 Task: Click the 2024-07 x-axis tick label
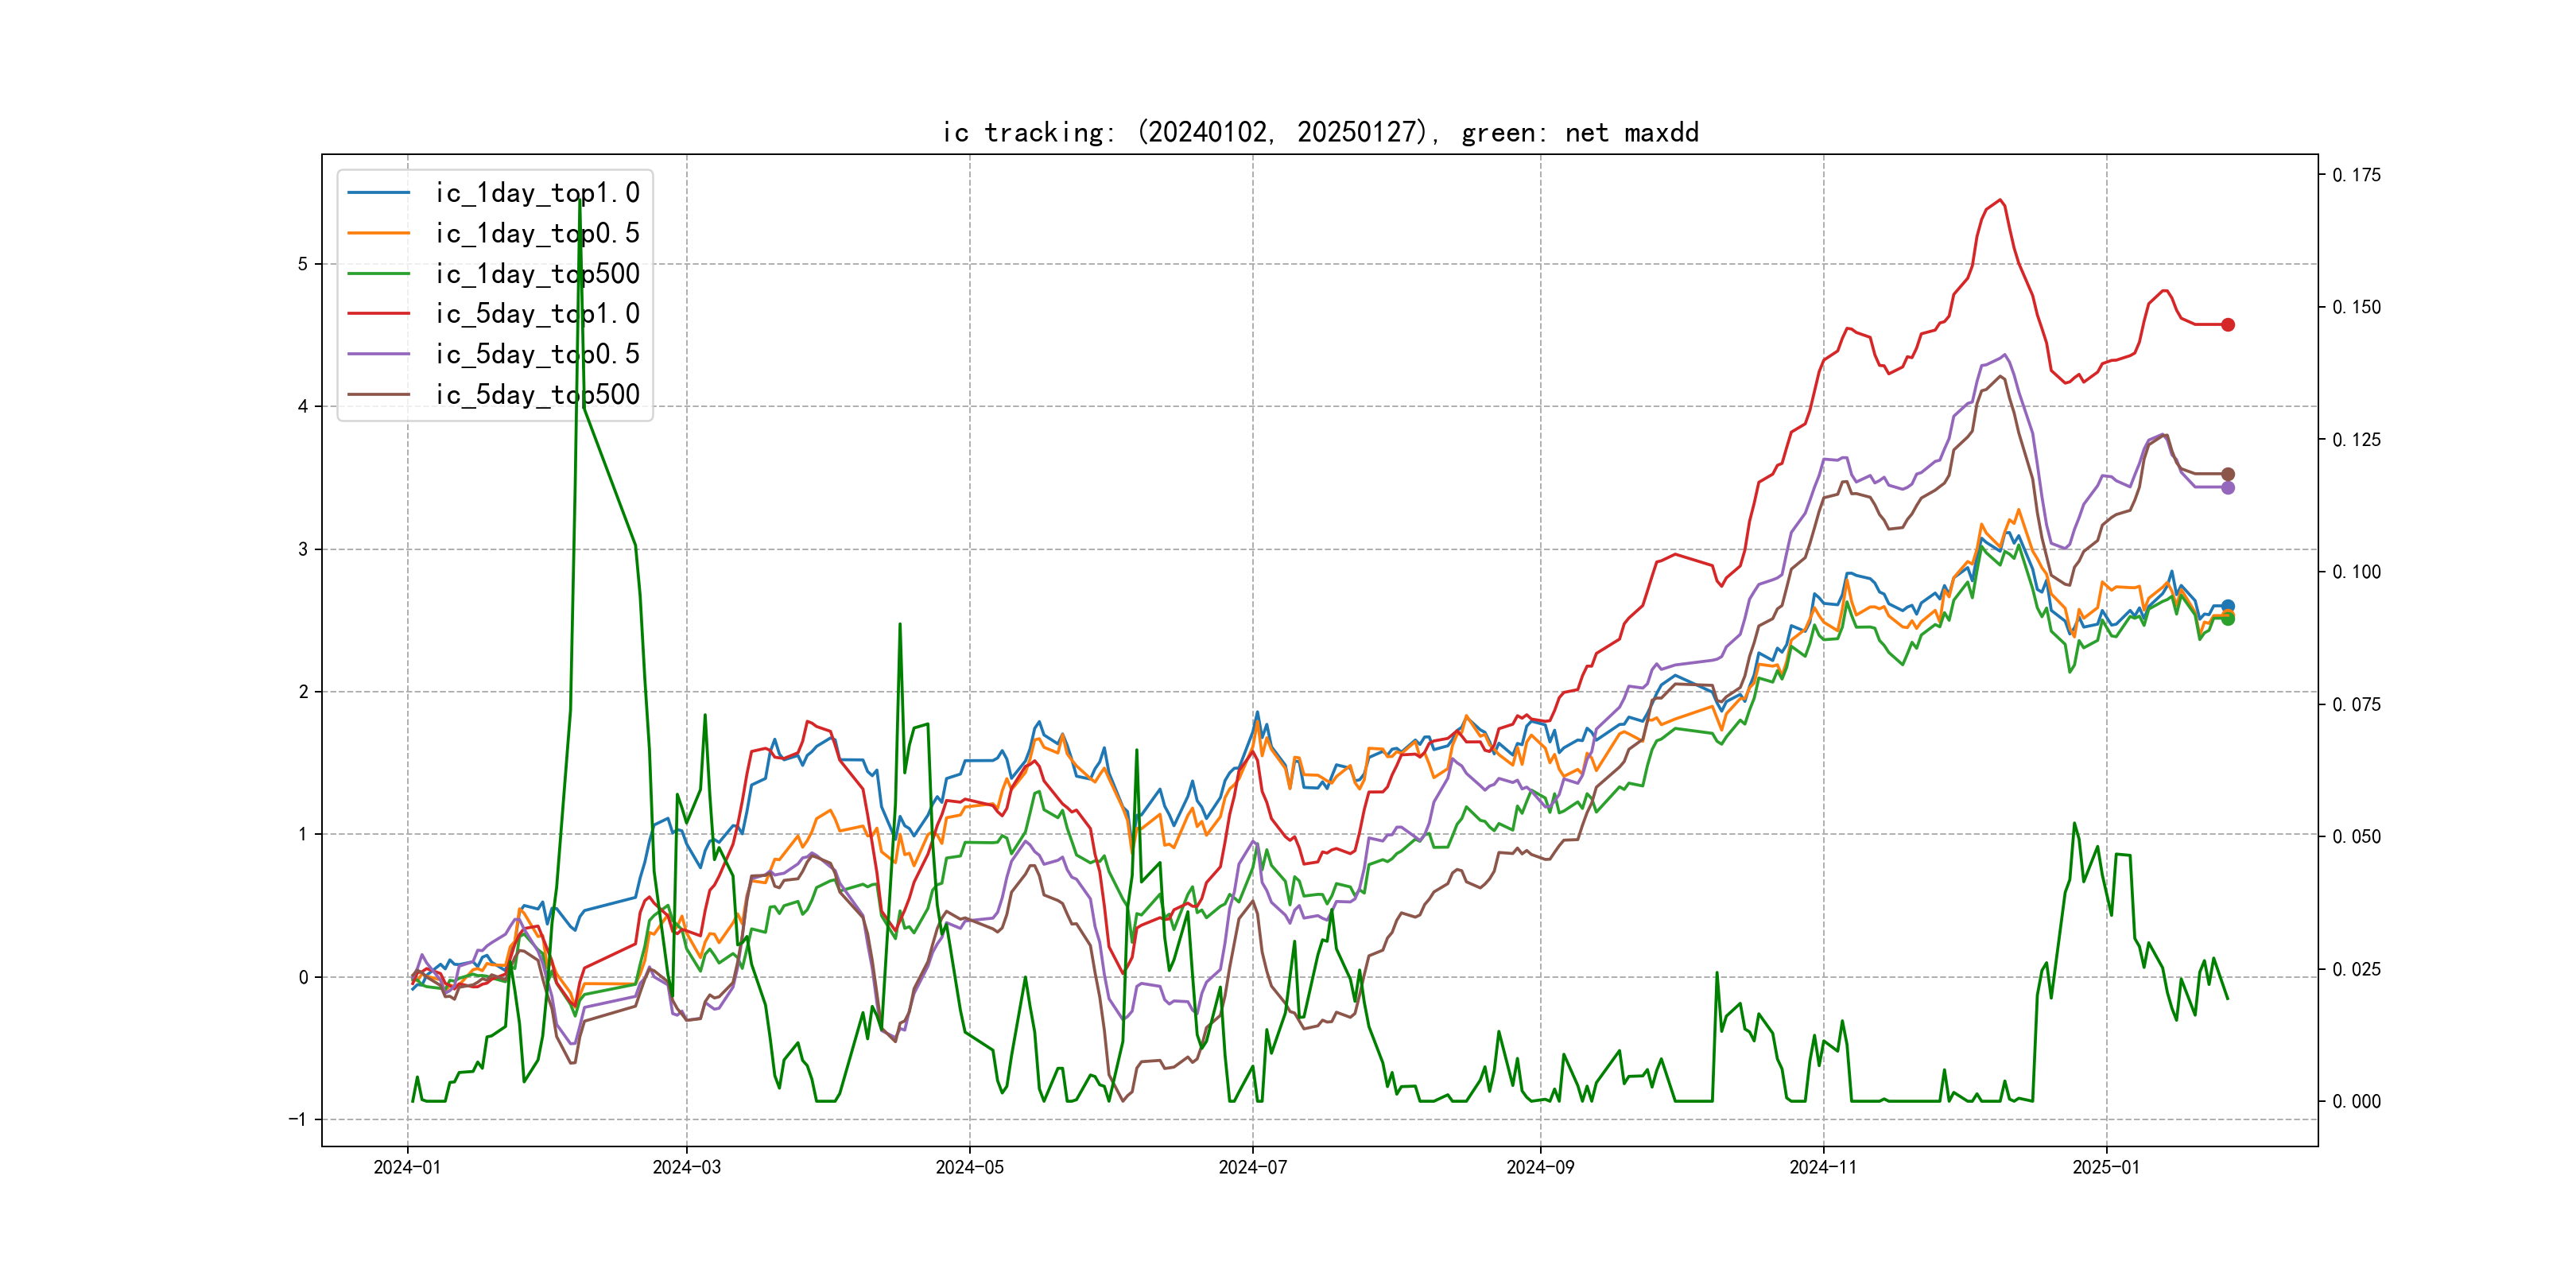click(1252, 1167)
